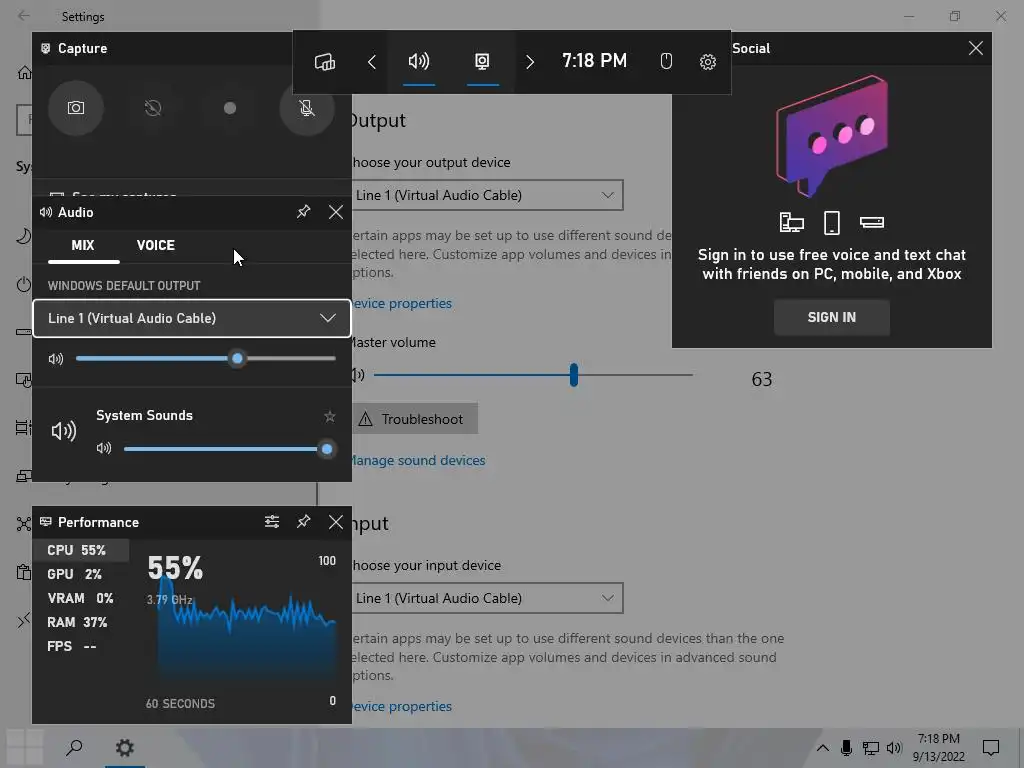Toggle the Audio widget in Game Bar toolbar
1024x768 pixels.
click(x=419, y=62)
